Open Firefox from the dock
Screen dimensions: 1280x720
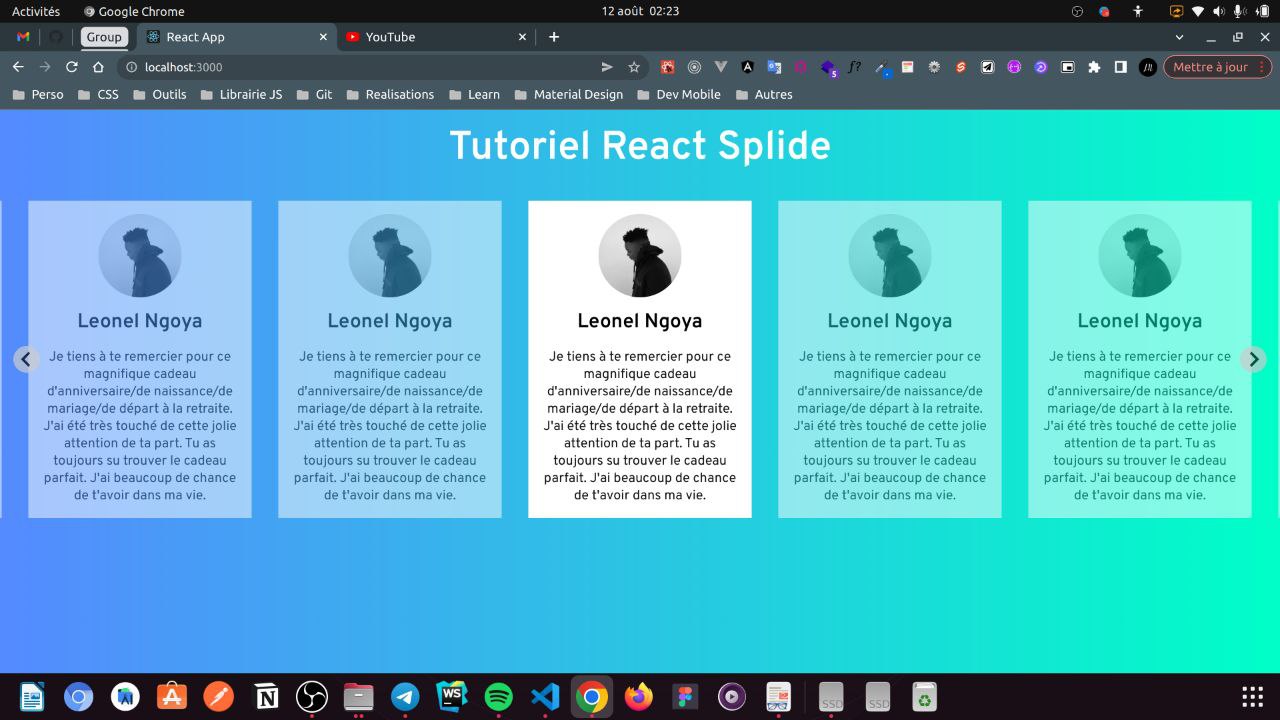click(x=638, y=697)
